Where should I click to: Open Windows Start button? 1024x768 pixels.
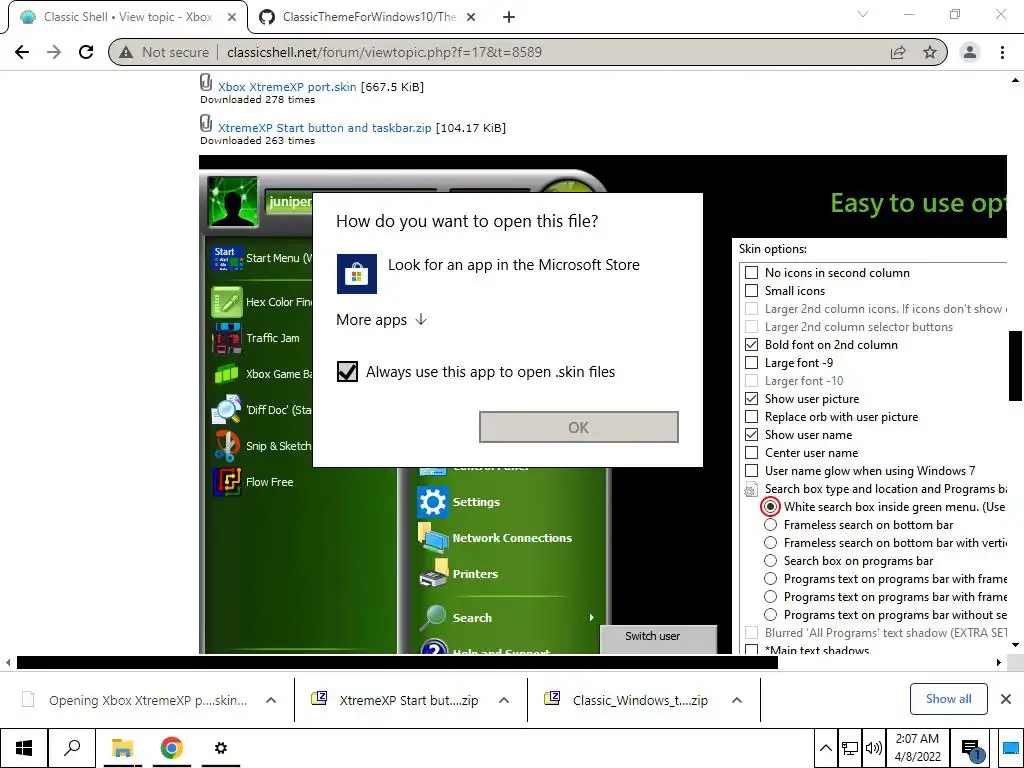pos(24,748)
